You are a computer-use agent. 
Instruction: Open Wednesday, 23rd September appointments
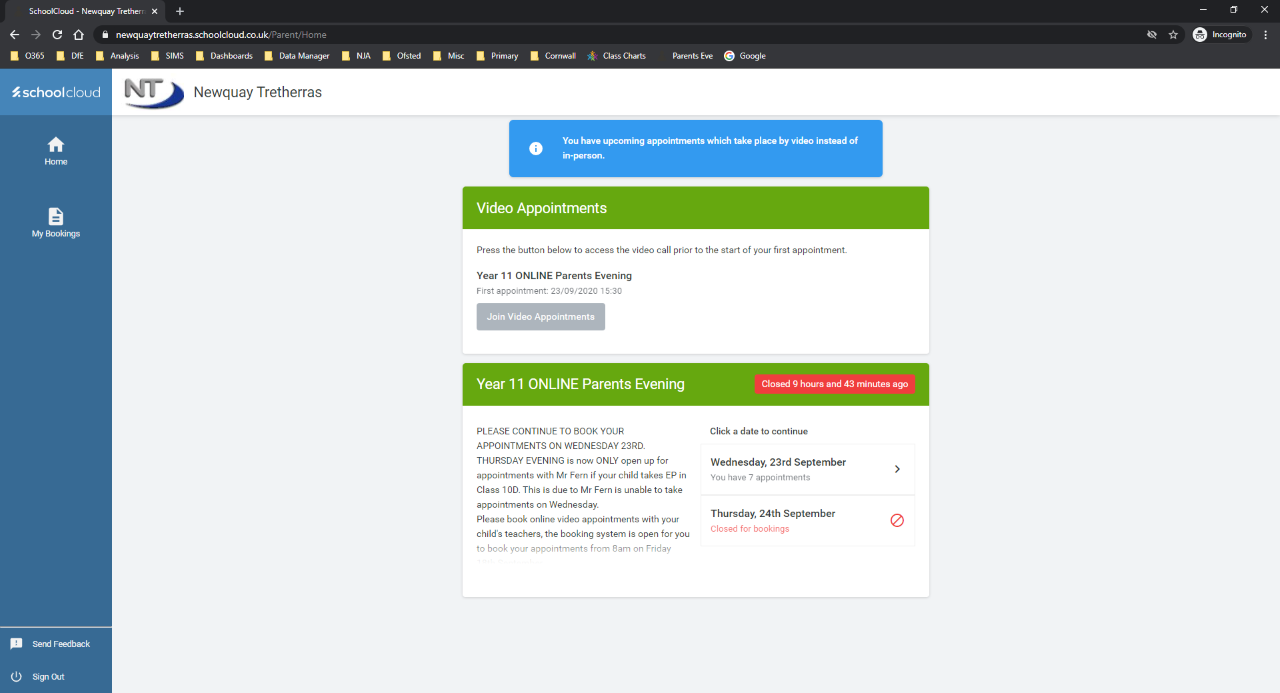[x=808, y=469]
